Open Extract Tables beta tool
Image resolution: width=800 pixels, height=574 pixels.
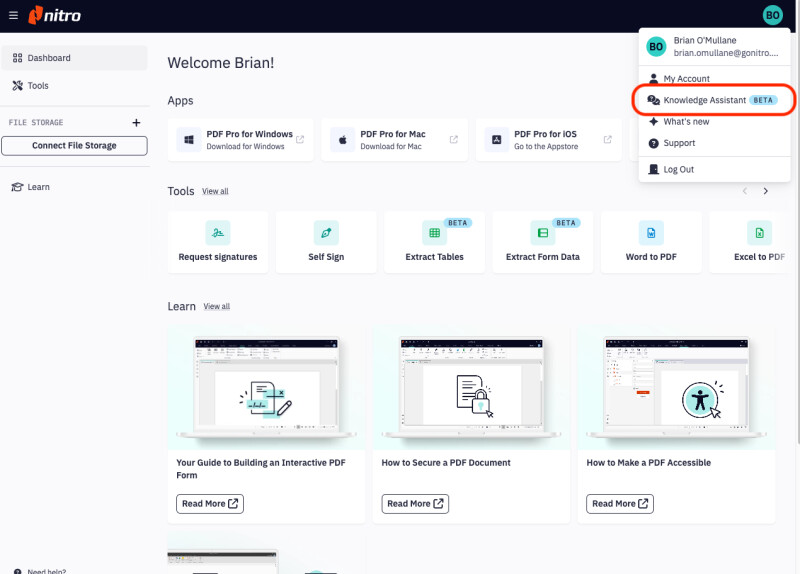click(435, 242)
